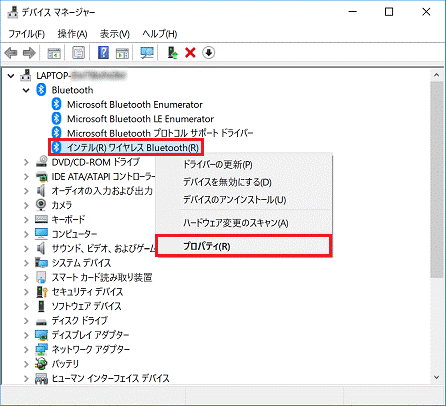Collapse the Bluetooth category
The width and height of the screenshot is (446, 406).
[x=26, y=90]
